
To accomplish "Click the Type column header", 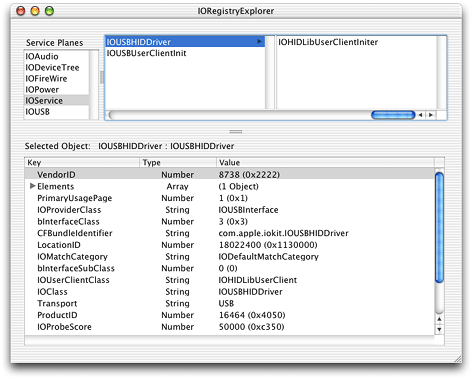I will [x=178, y=162].
